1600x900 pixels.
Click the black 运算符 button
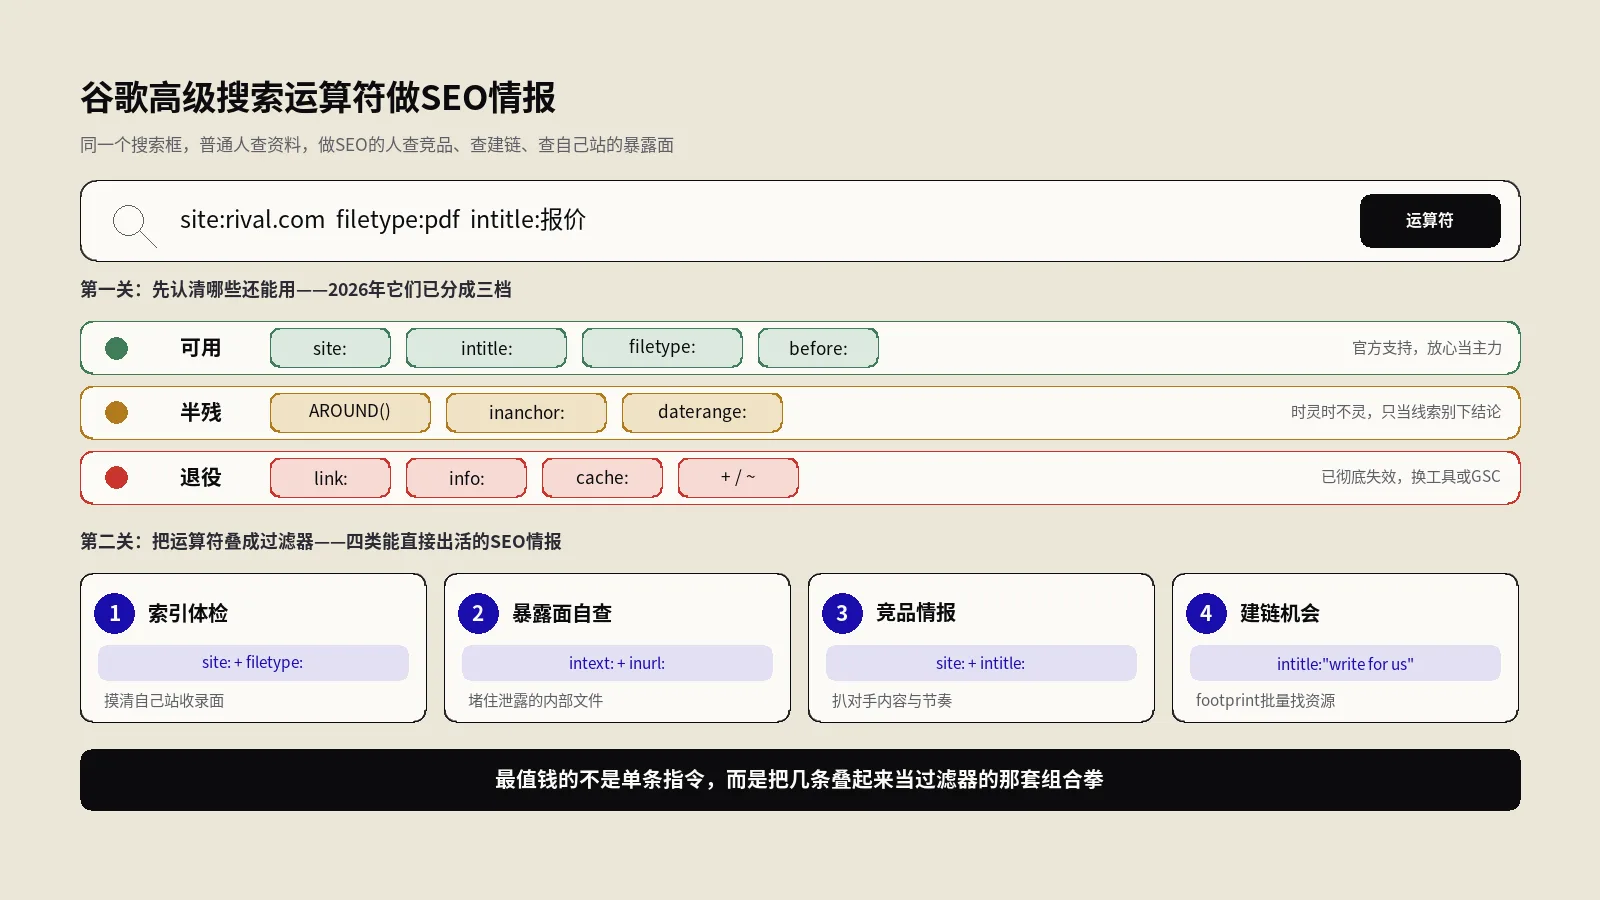(x=1430, y=221)
